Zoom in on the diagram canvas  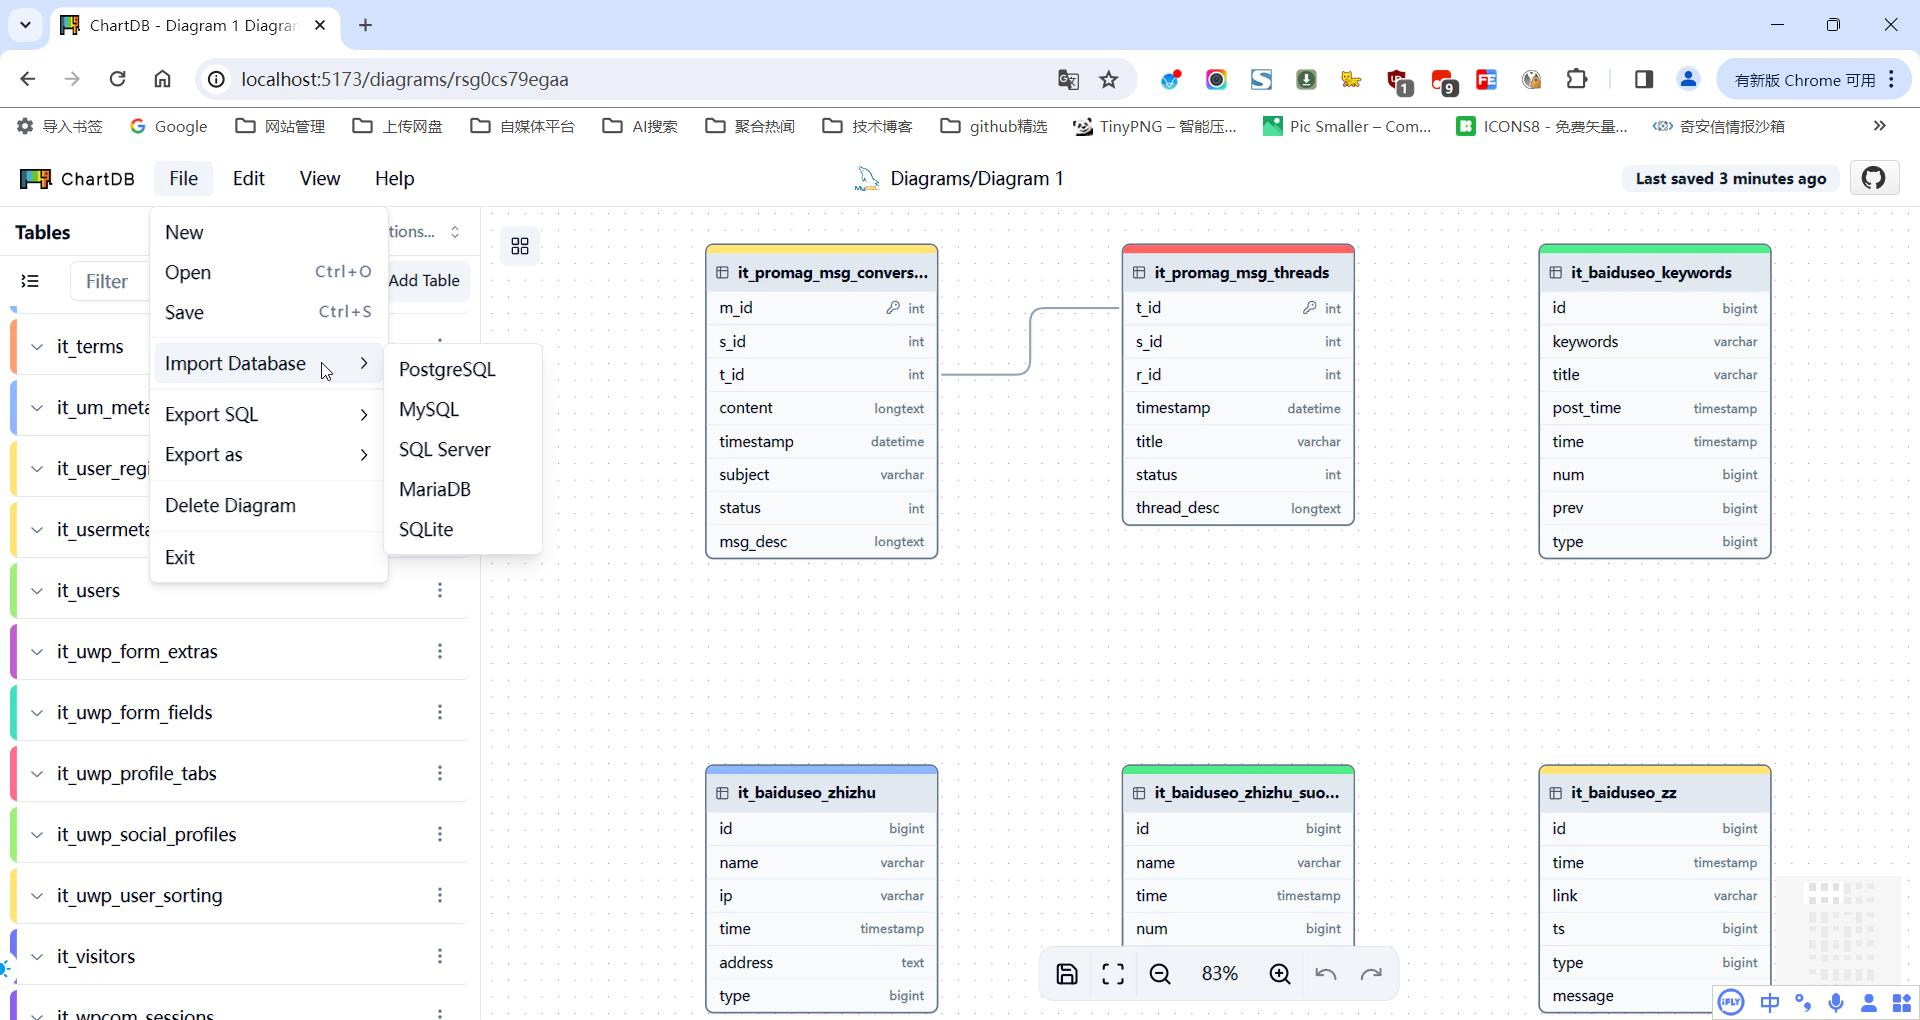tap(1280, 973)
